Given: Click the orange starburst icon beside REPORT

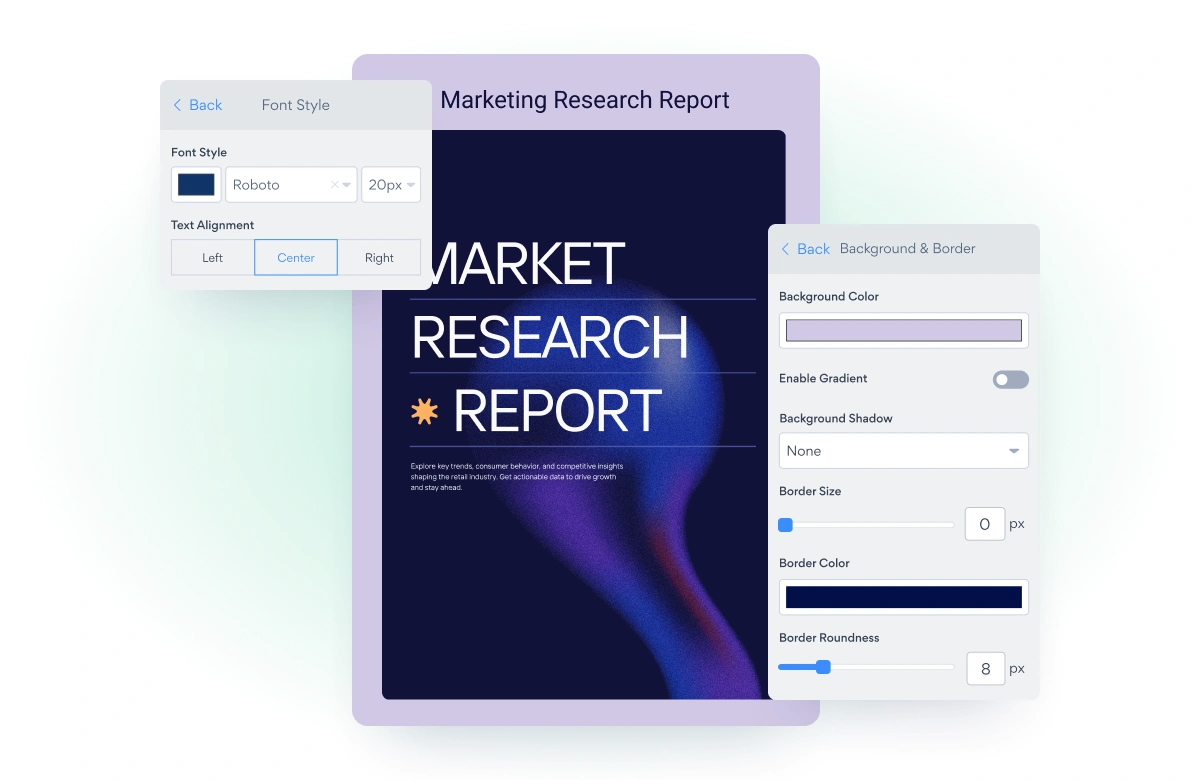Looking at the screenshot, I should pyautogui.click(x=425, y=411).
